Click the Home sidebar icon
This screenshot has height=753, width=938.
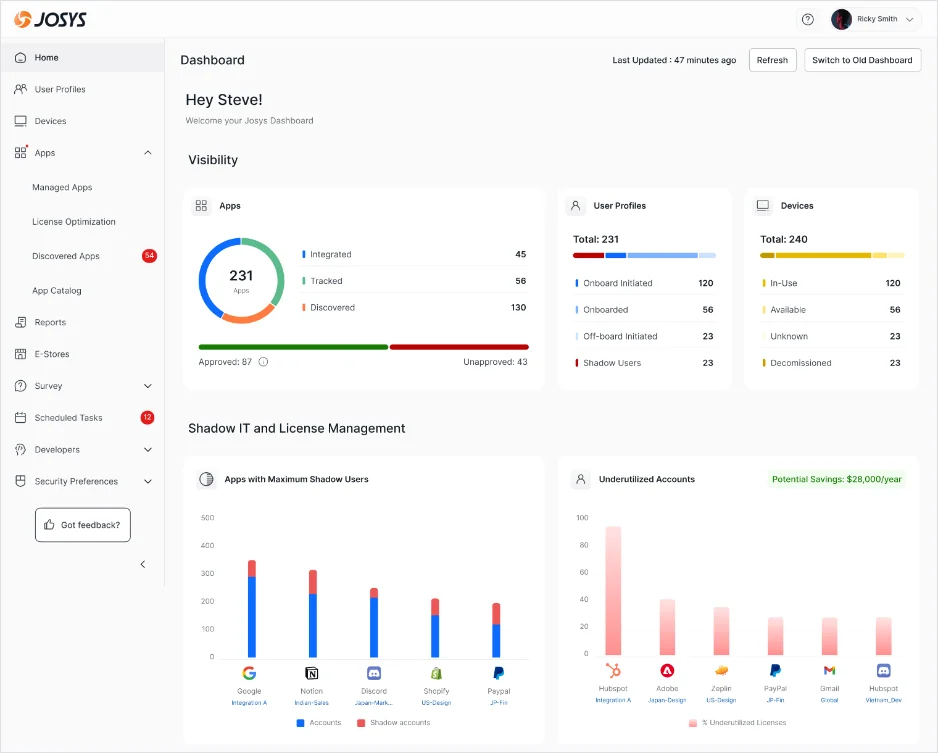click(x=20, y=57)
